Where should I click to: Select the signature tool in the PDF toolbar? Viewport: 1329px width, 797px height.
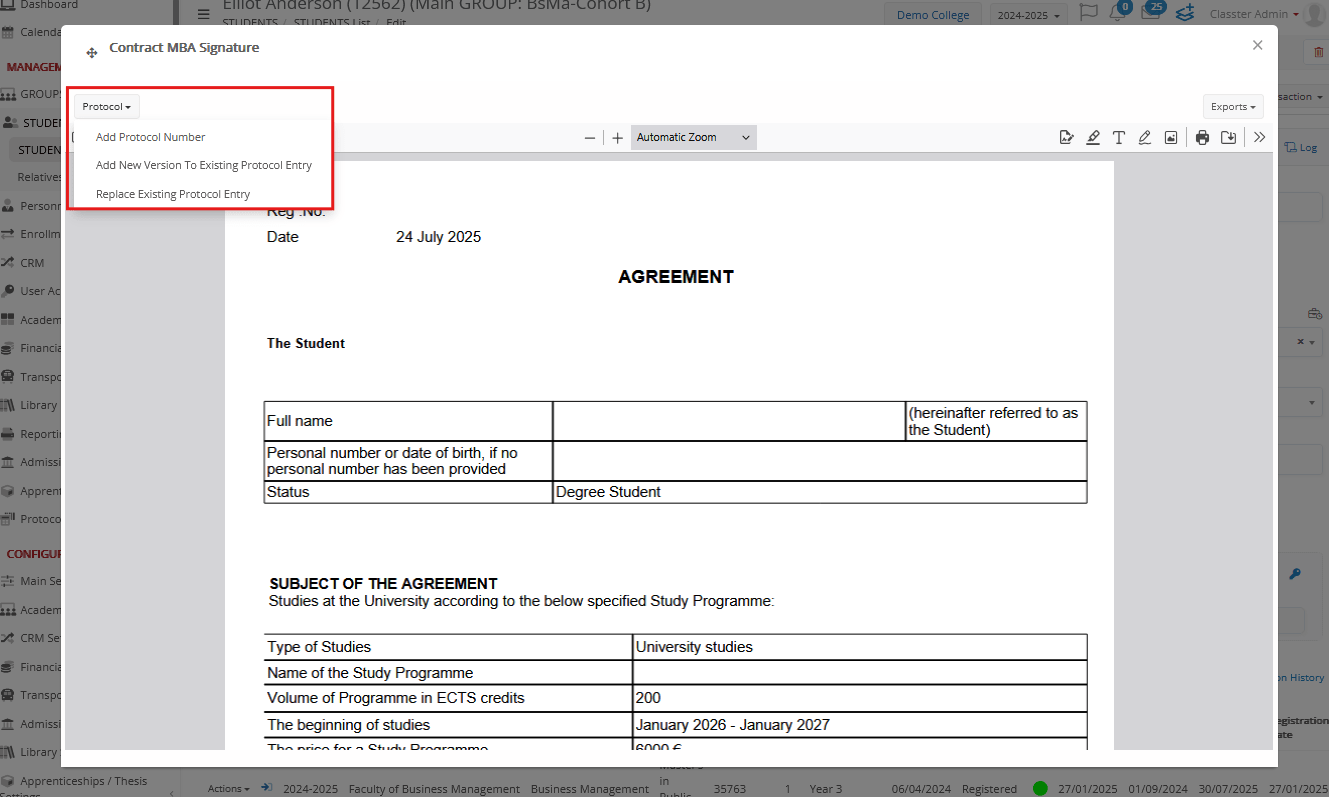(1066, 138)
